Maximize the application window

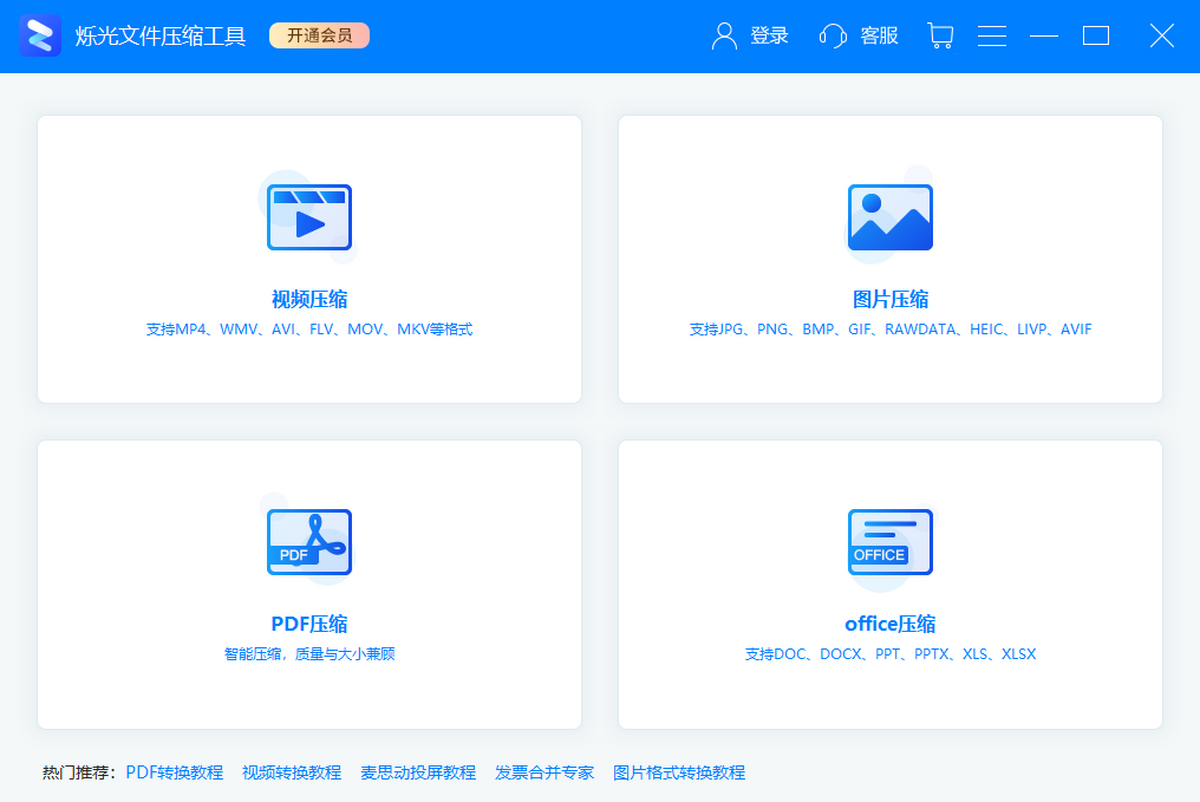pyautogui.click(x=1096, y=36)
